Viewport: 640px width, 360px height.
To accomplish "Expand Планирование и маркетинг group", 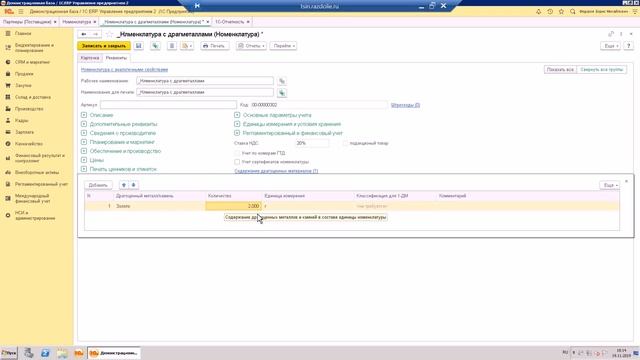I will point(84,142).
